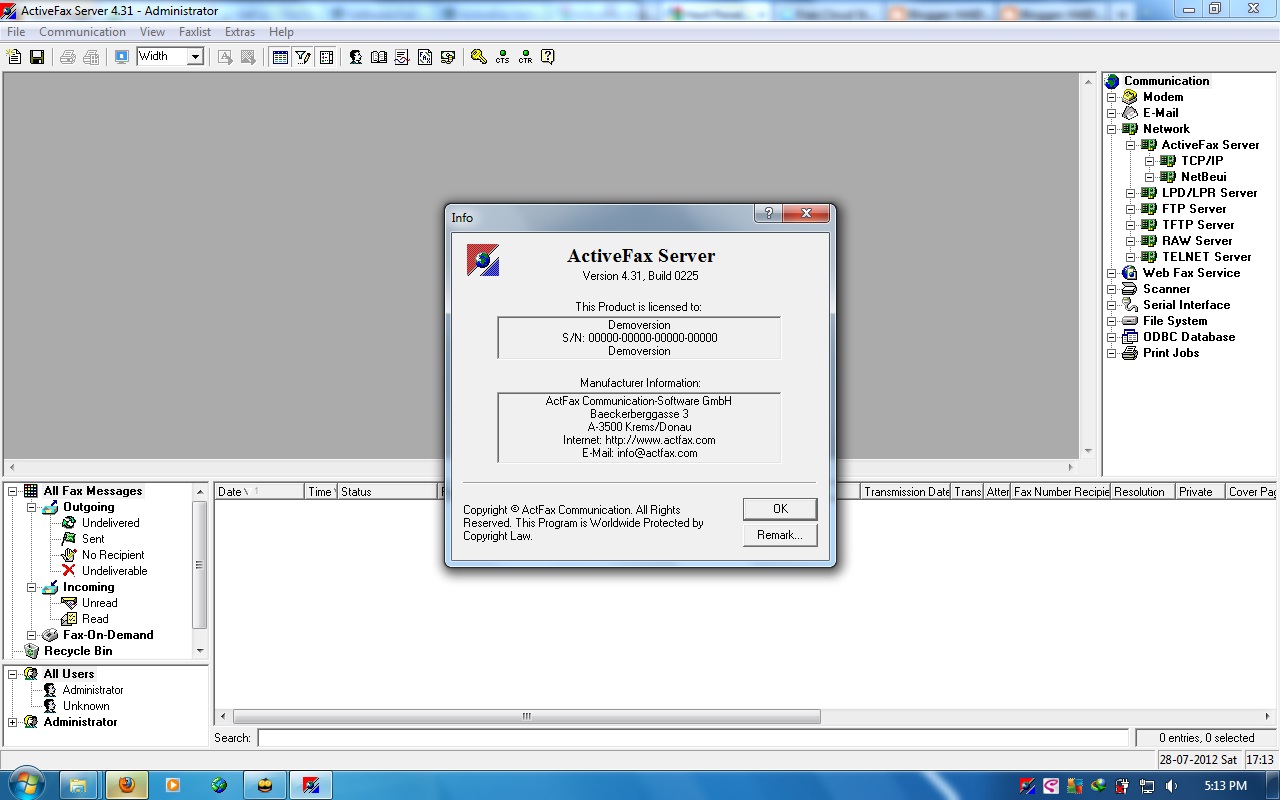Click the Print Jobs printer icon
The image size is (1280, 800).
point(1130,353)
